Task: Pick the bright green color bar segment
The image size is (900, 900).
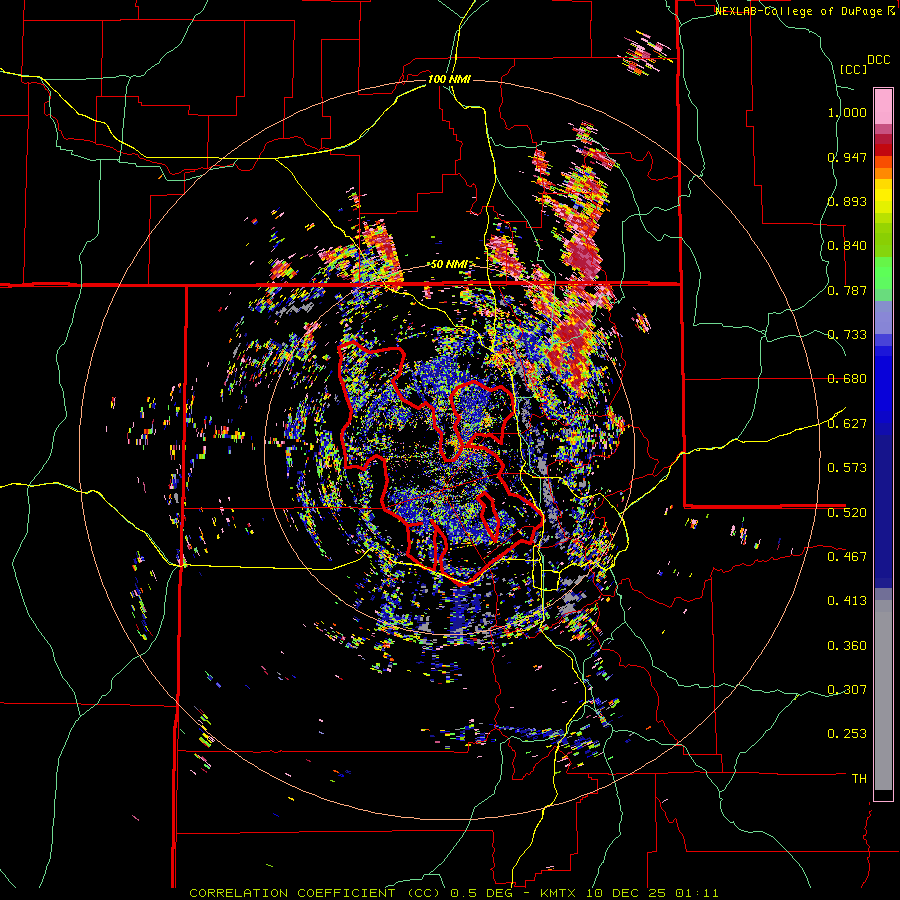Action: pos(883,273)
